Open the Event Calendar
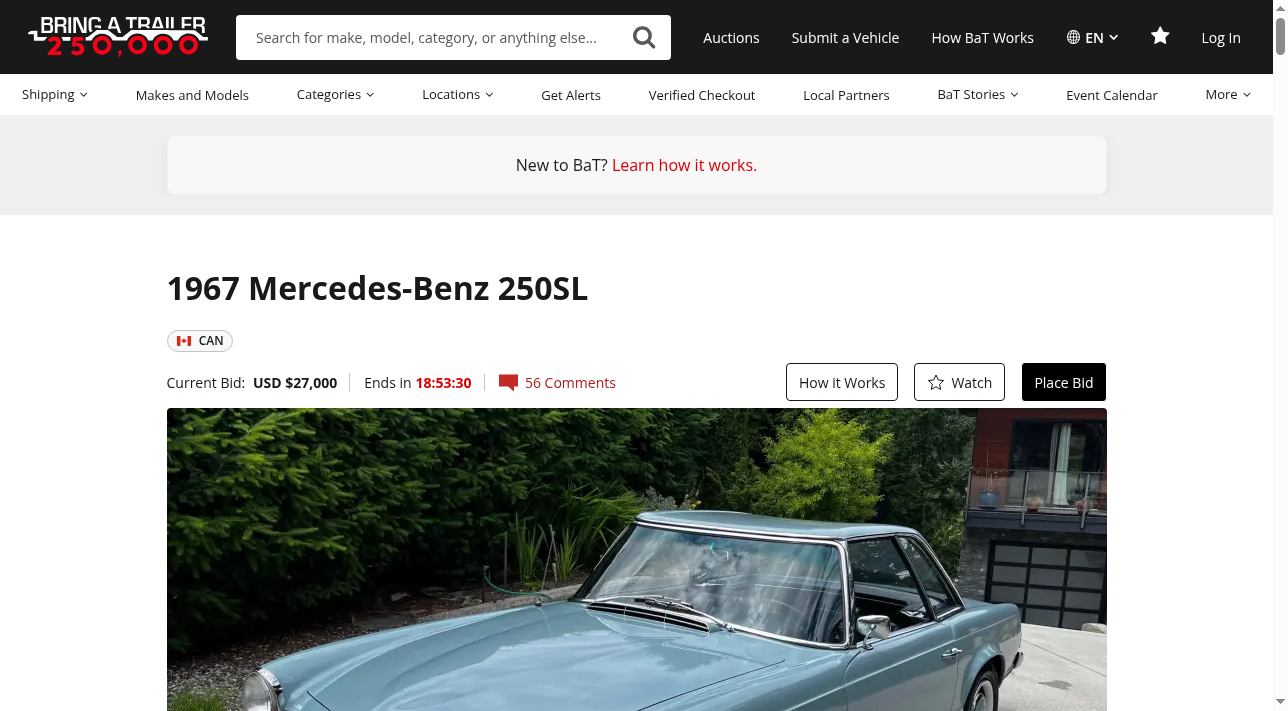 (1111, 95)
